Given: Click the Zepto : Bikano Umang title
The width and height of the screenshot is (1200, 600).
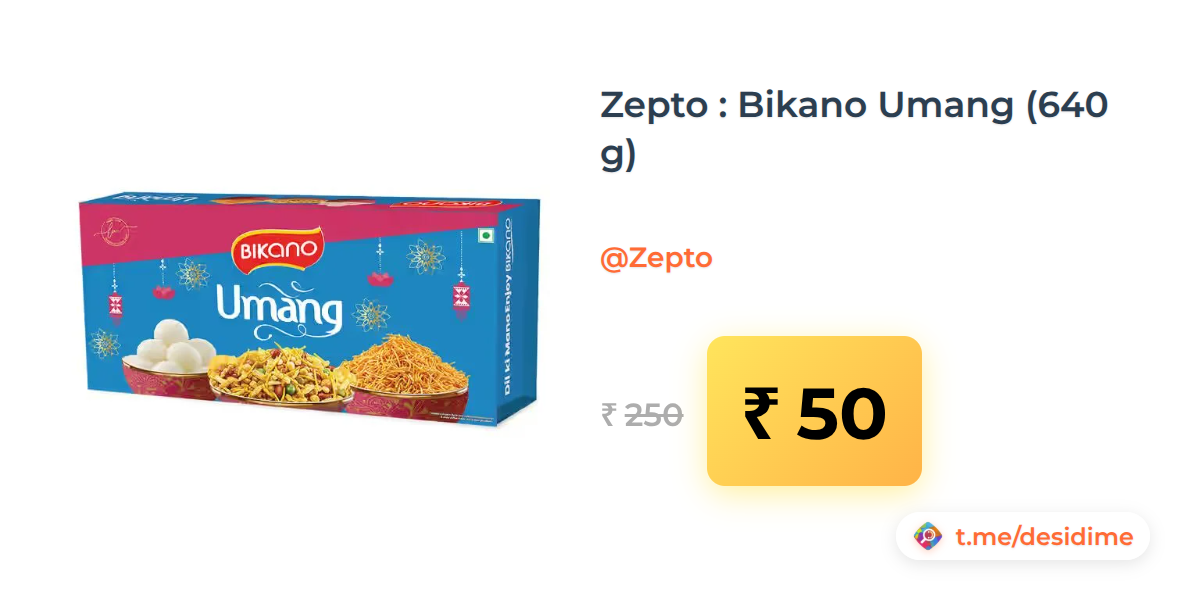Looking at the screenshot, I should click(854, 130).
